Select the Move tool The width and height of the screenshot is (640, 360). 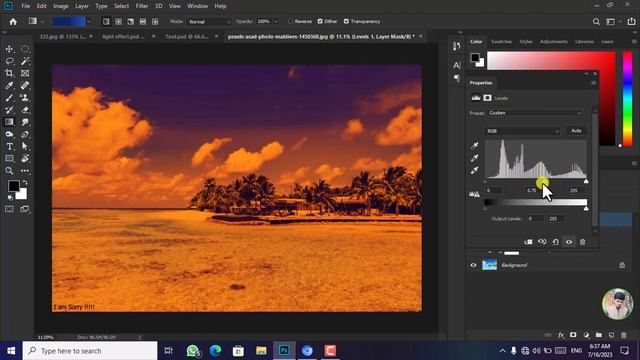point(9,49)
